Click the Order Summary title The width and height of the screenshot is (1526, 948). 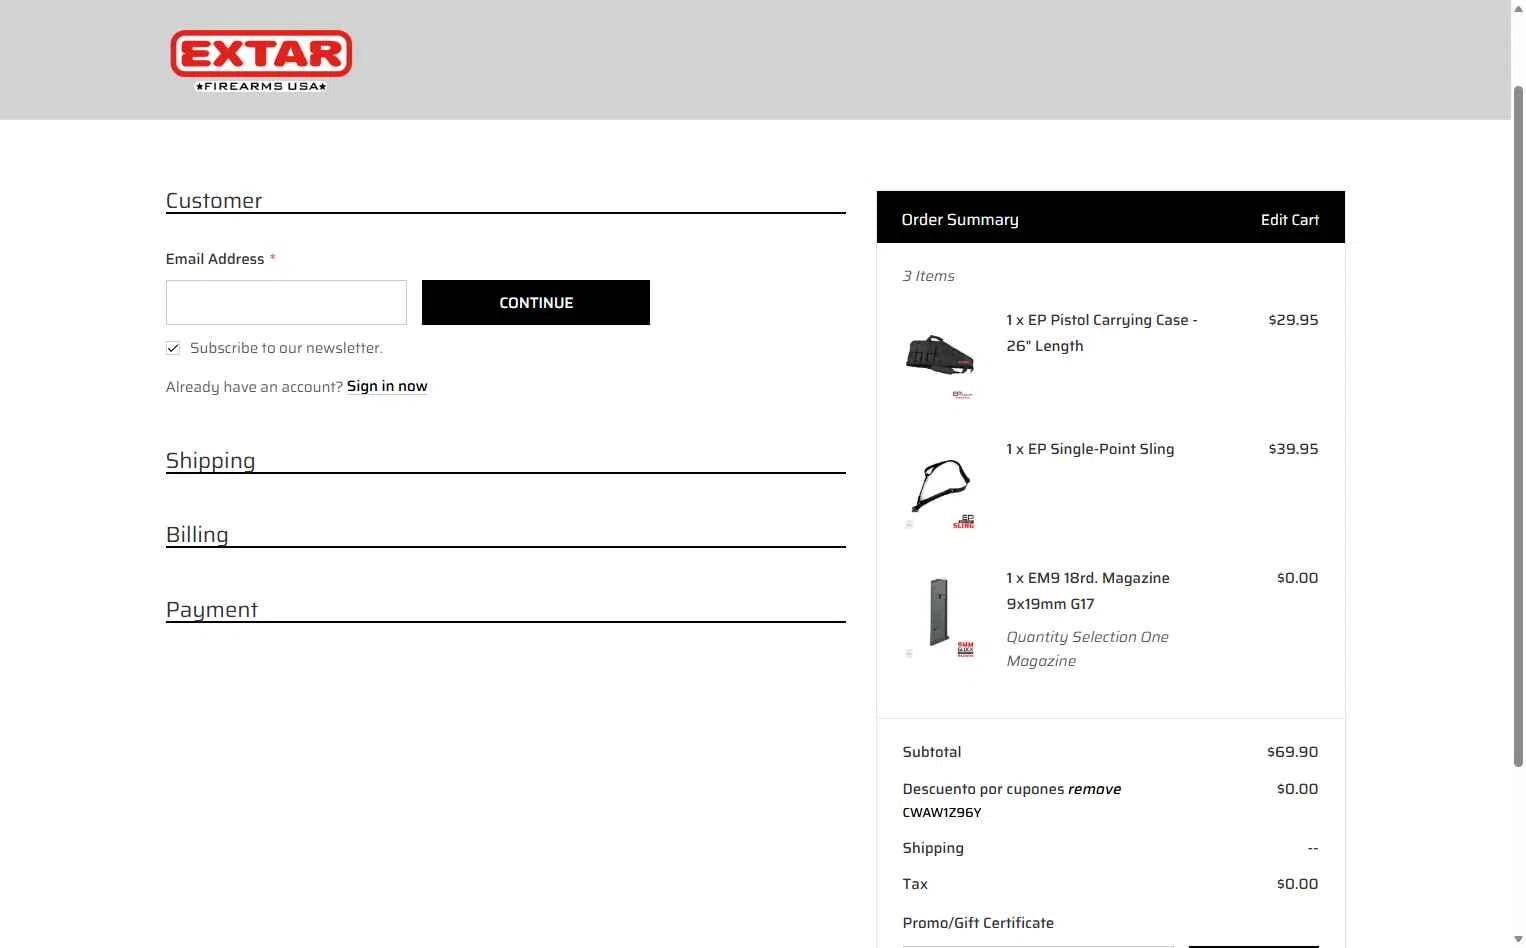[960, 219]
